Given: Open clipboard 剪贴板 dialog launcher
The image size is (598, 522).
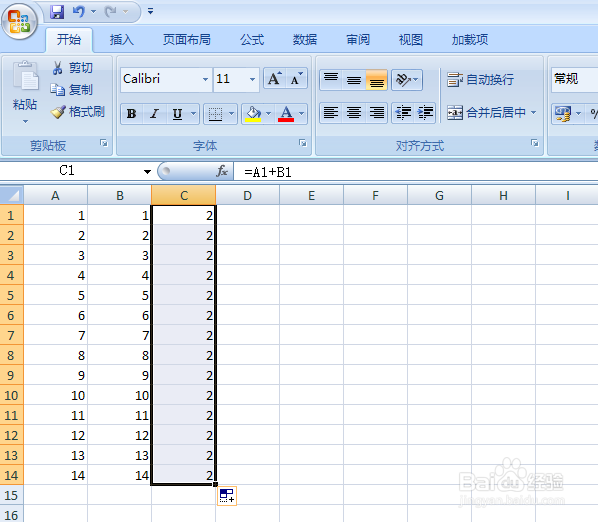Looking at the screenshot, I should coord(104,143).
